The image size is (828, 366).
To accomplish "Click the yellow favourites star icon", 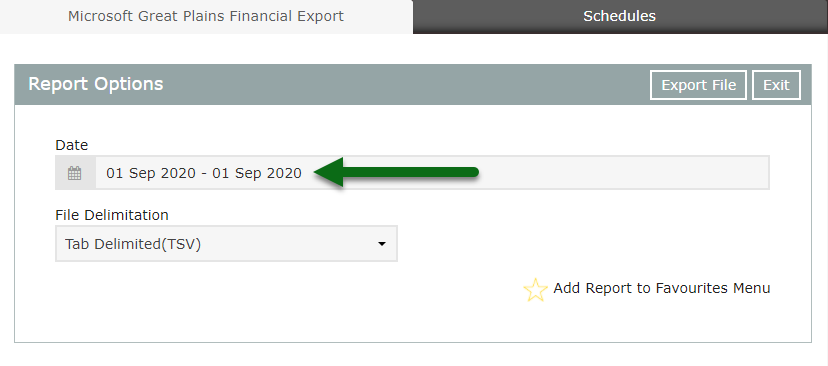I will coord(535,290).
